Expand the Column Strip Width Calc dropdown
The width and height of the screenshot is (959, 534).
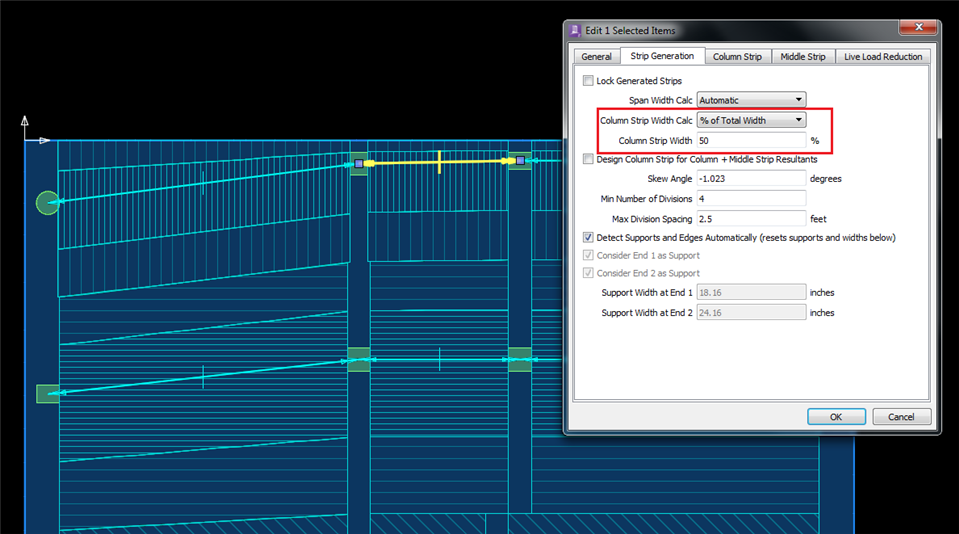(x=751, y=120)
